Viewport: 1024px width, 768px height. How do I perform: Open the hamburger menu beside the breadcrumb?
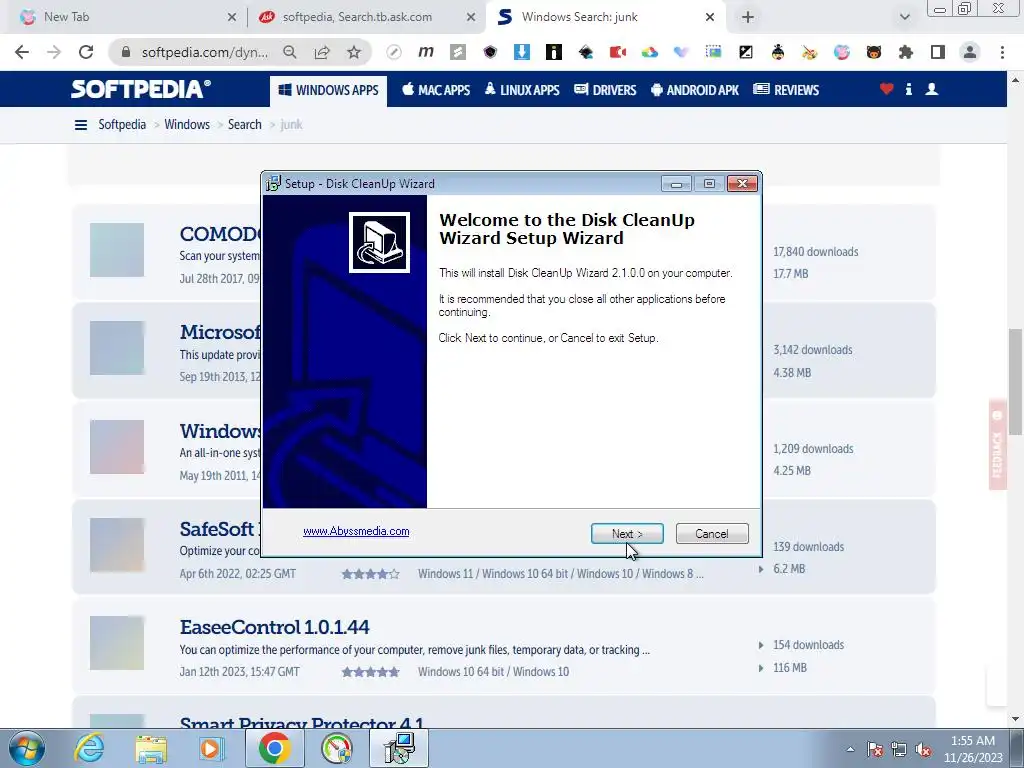coord(81,125)
